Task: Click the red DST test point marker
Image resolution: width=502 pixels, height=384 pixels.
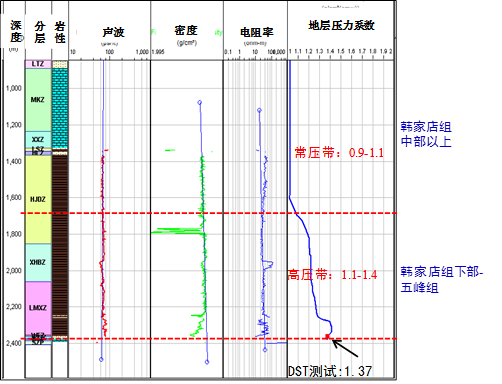Action: pos(328,336)
